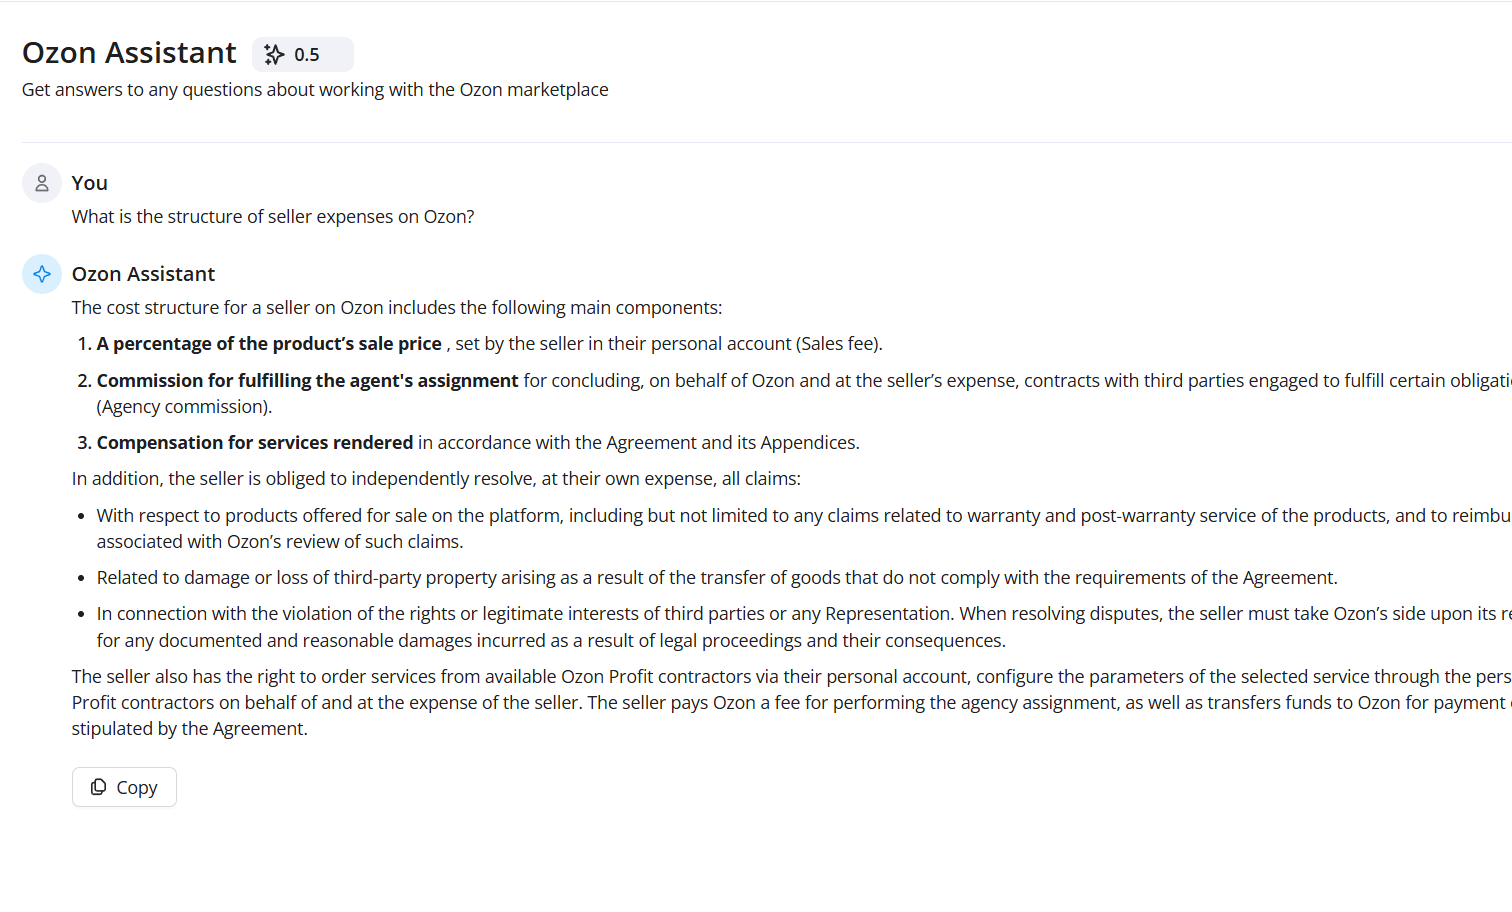Click the bullet about third-party property damage
The width and height of the screenshot is (1512, 912).
click(x=716, y=577)
